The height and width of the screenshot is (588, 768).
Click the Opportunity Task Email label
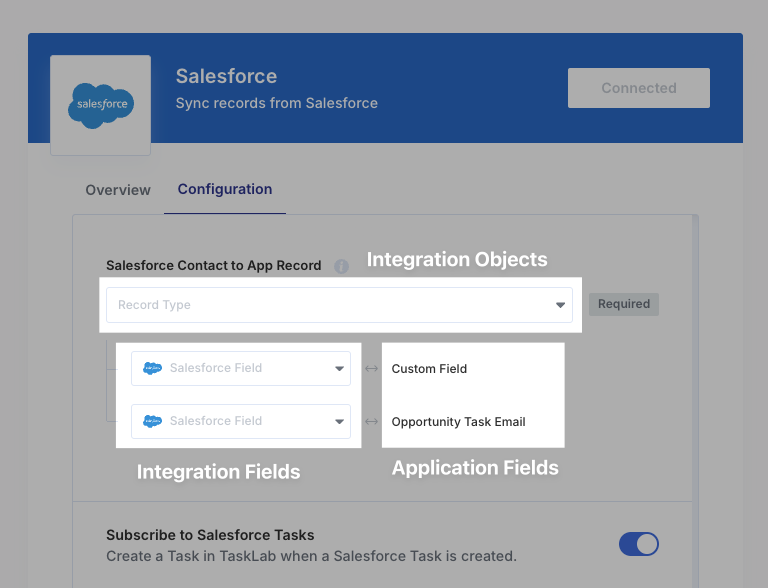458,421
